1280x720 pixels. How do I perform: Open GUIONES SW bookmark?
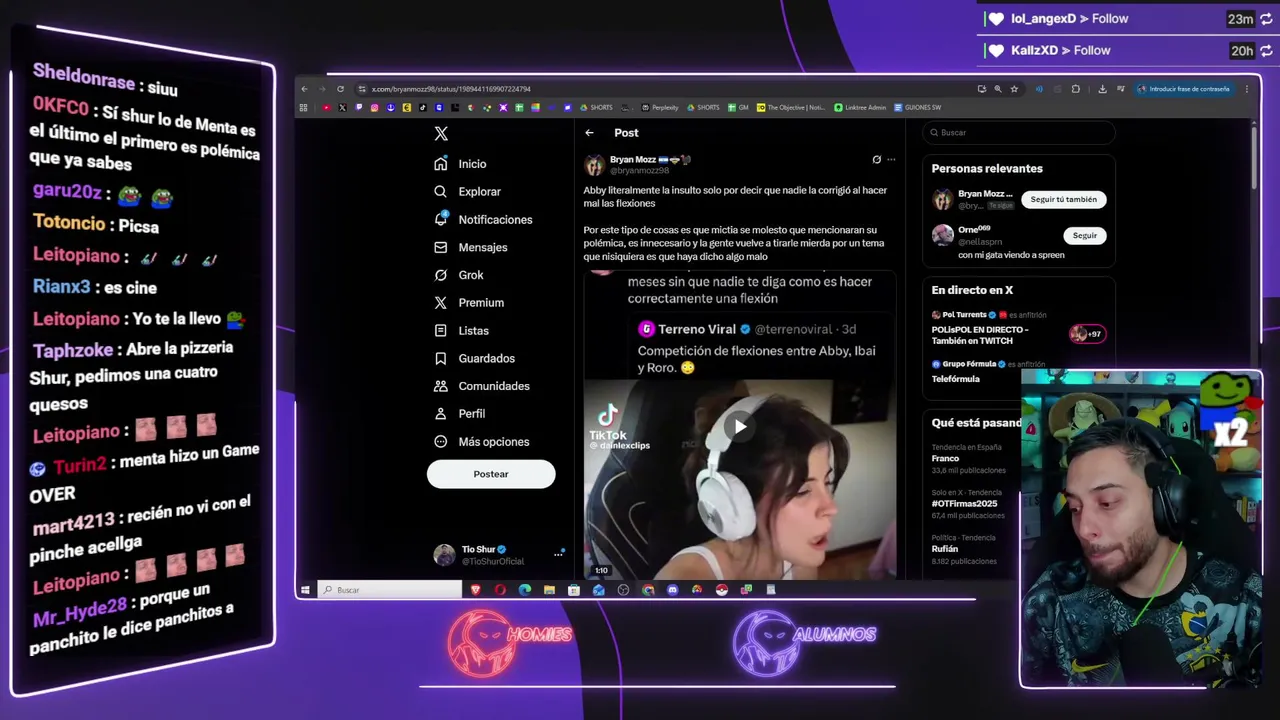918,108
